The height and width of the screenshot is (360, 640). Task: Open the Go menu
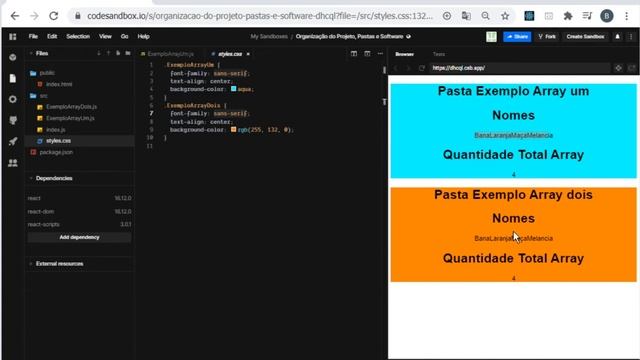(x=124, y=37)
